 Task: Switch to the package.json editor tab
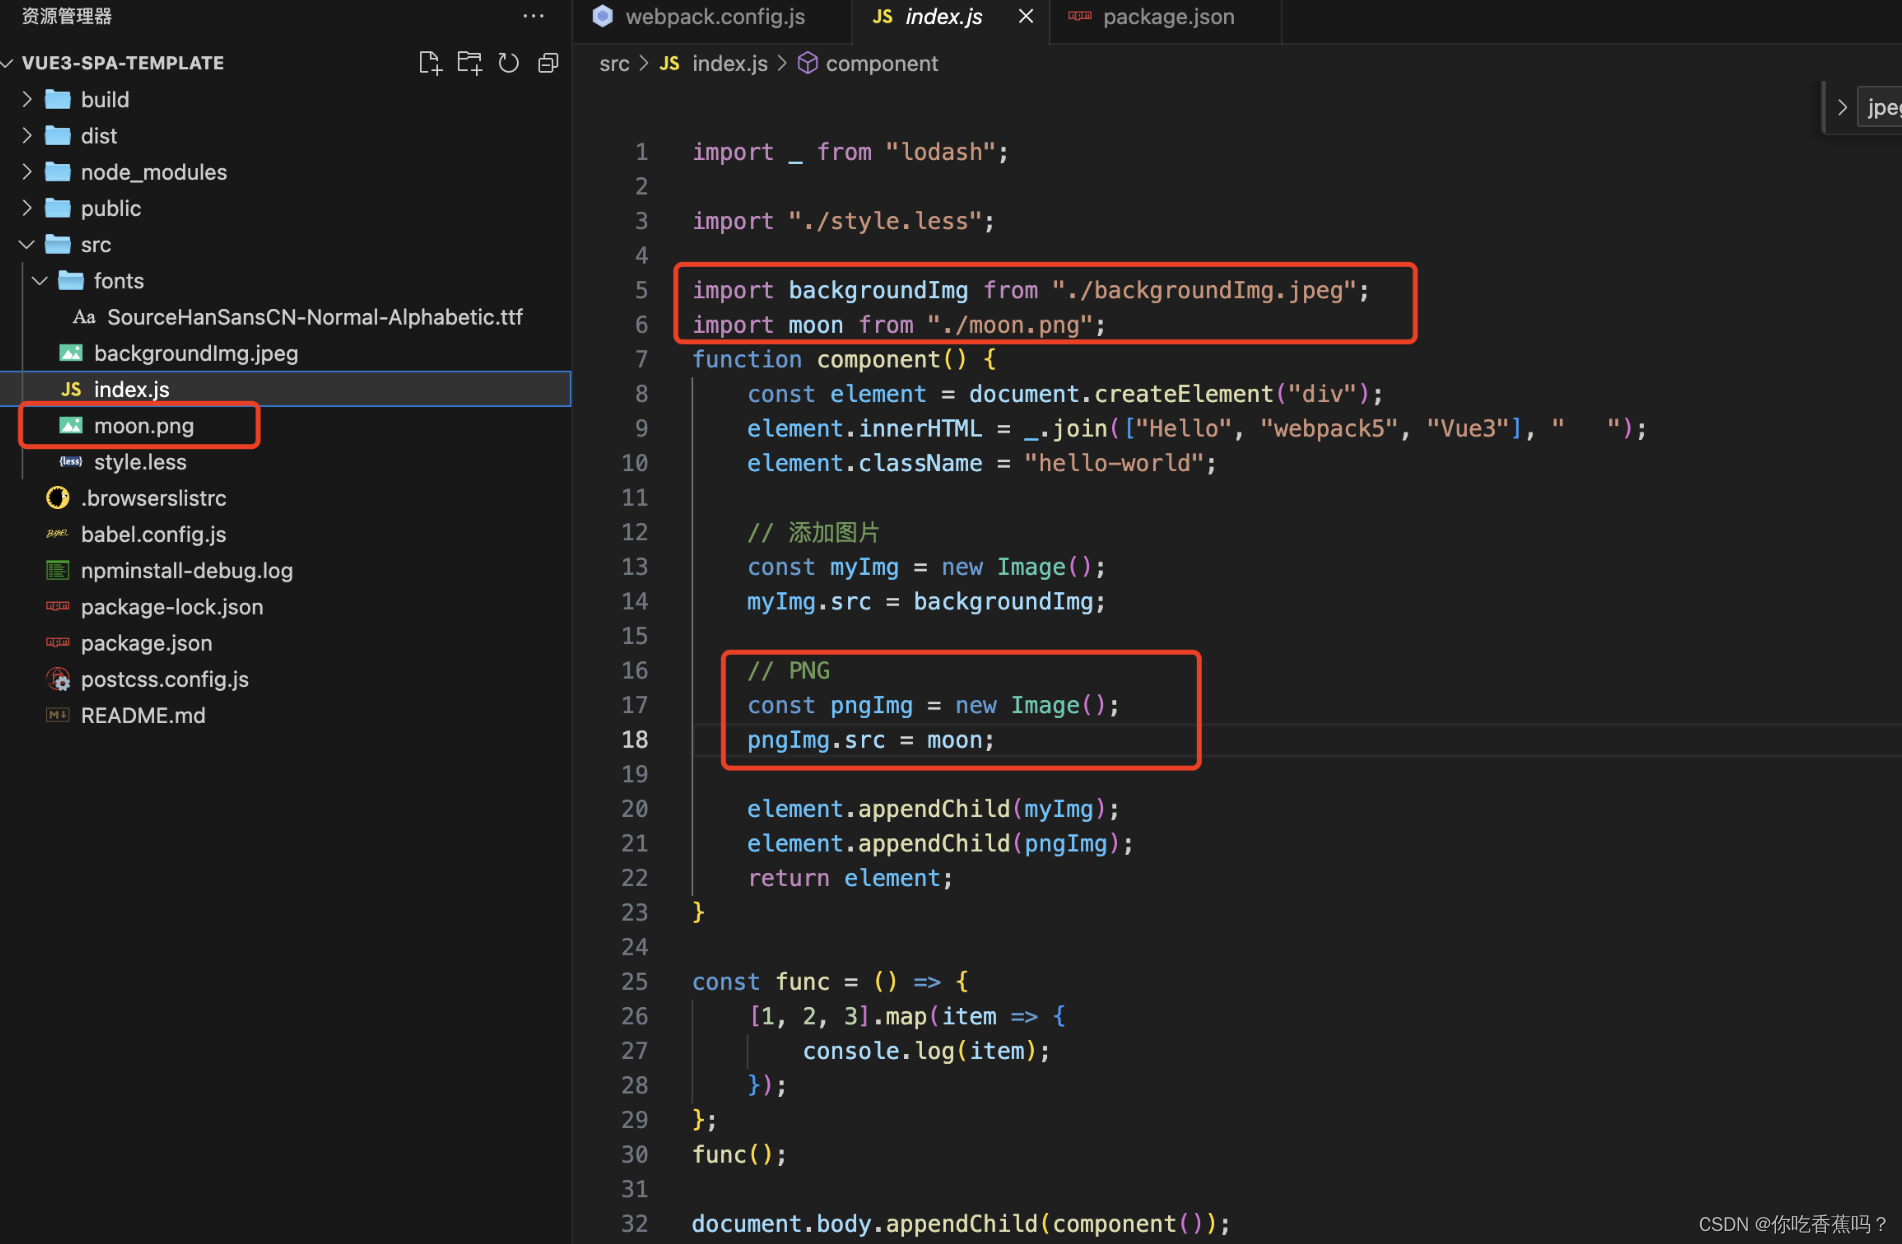pos(1166,17)
